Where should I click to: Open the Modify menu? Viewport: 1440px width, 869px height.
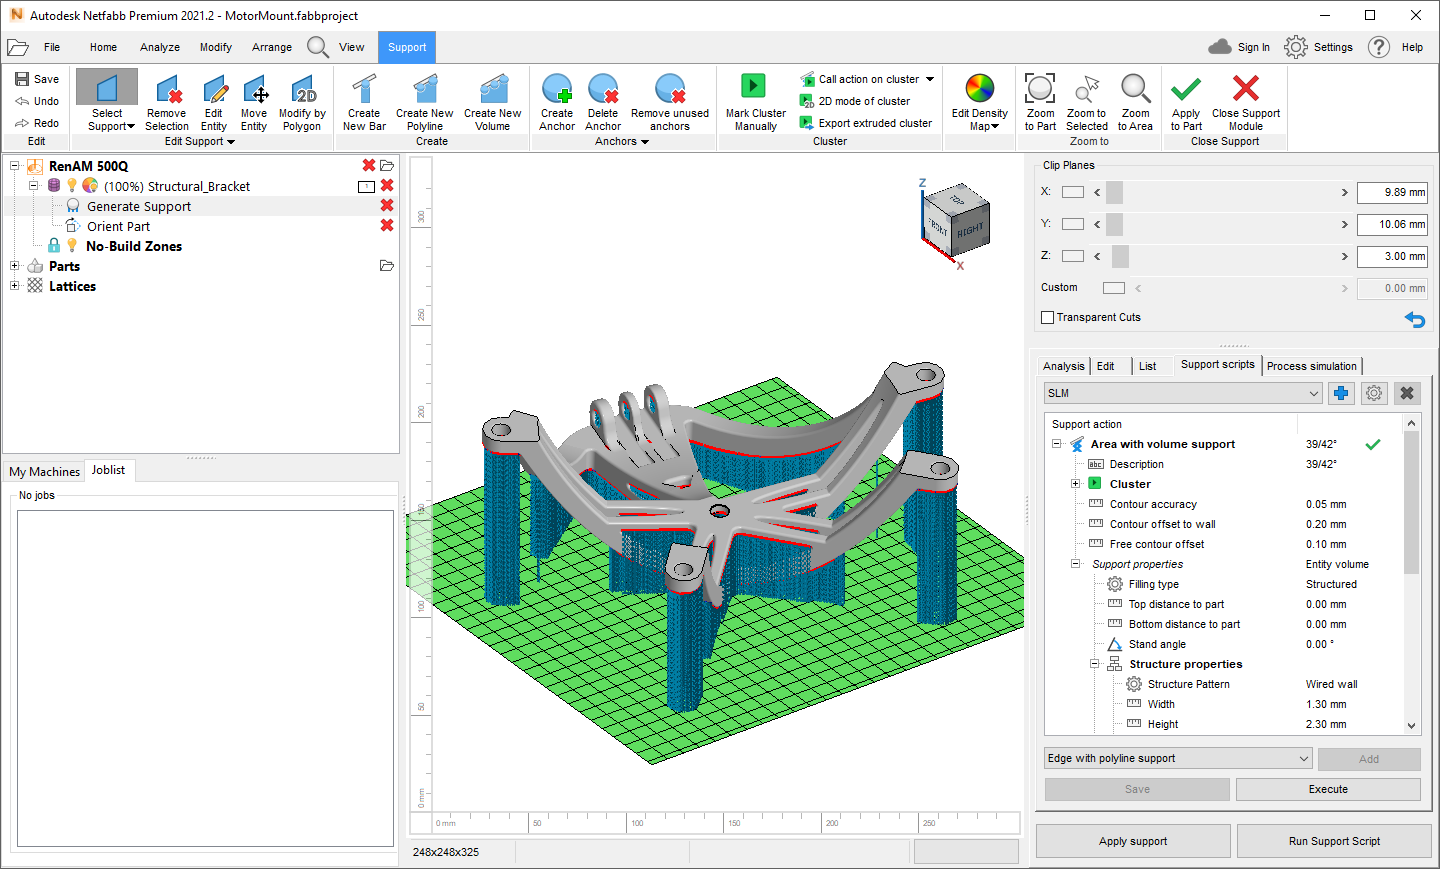point(215,47)
